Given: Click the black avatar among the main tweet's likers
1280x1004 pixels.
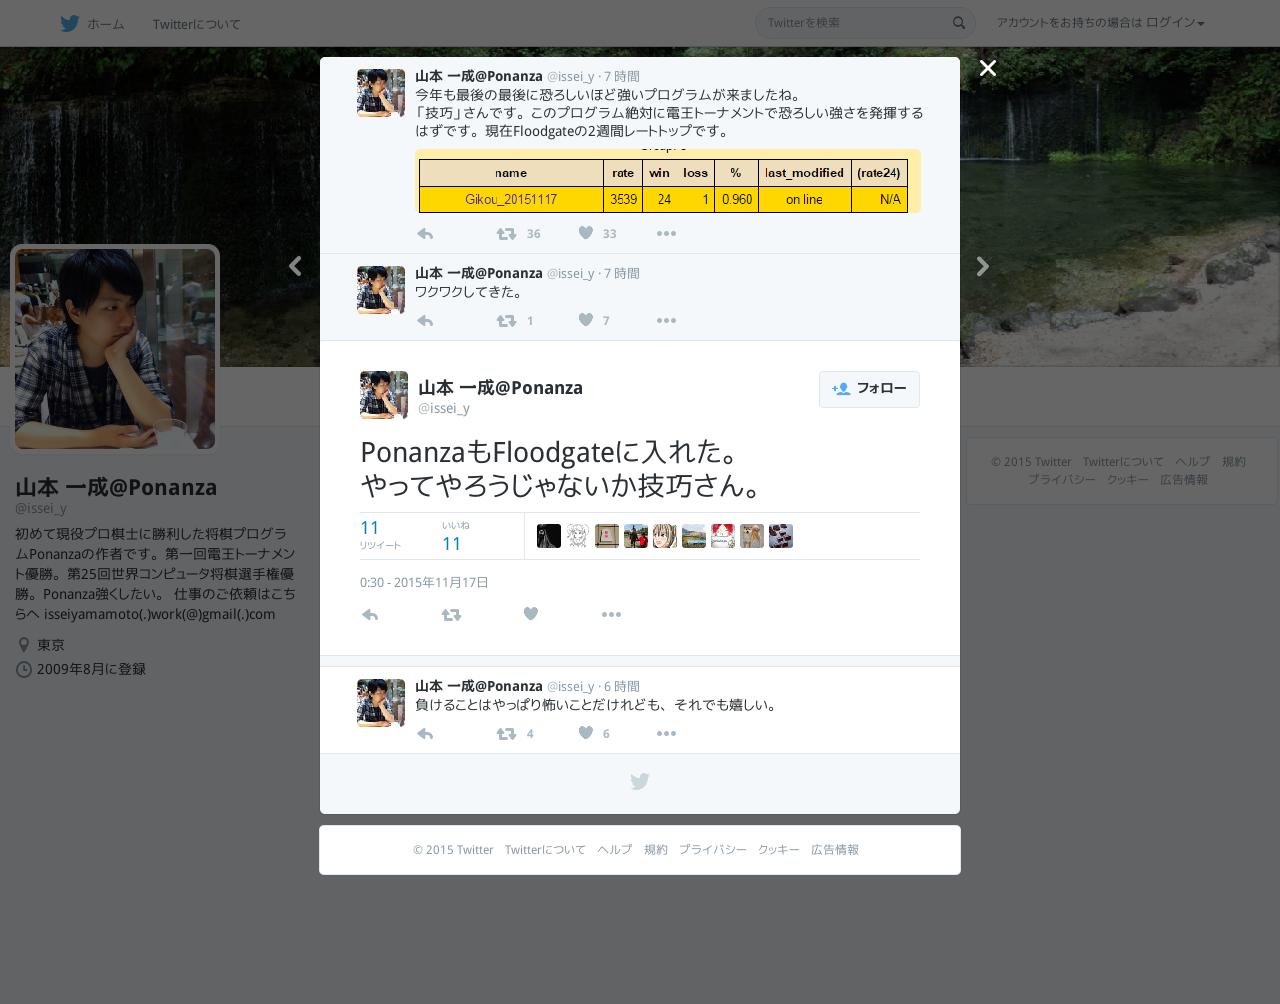Looking at the screenshot, I should tap(549, 536).
